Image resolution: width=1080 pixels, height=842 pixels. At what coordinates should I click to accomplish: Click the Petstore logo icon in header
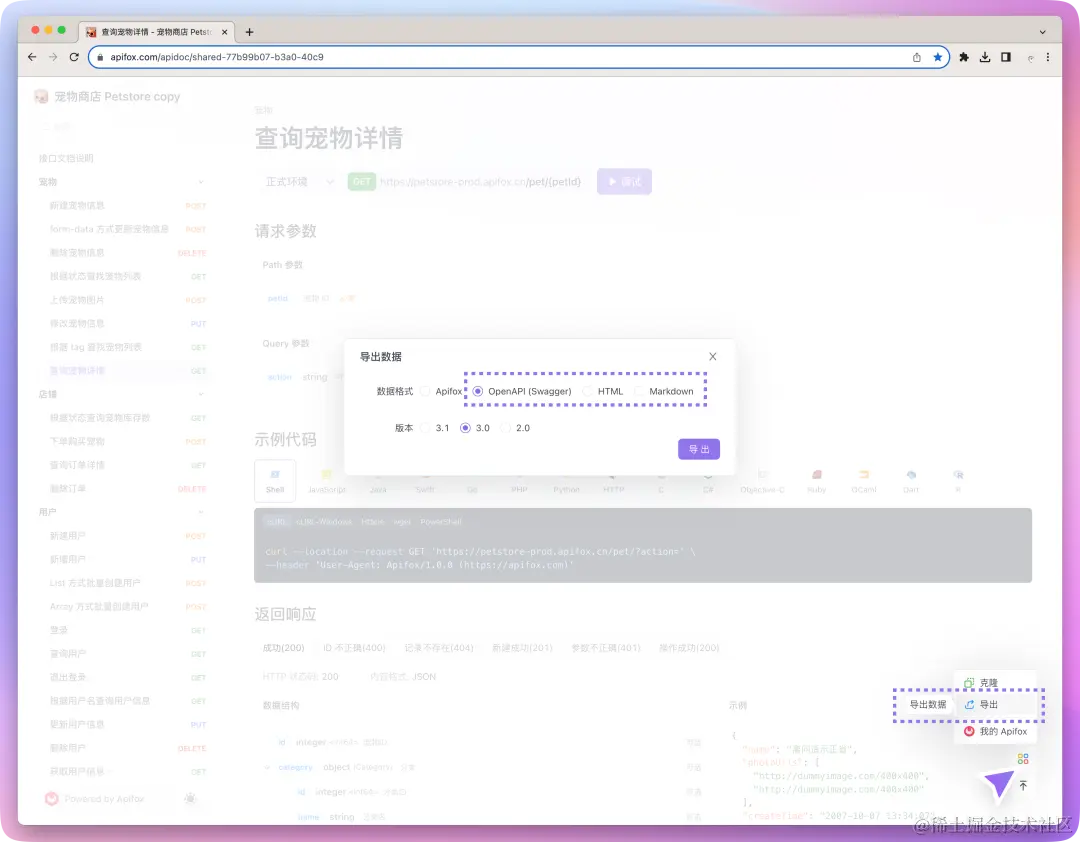(41, 96)
